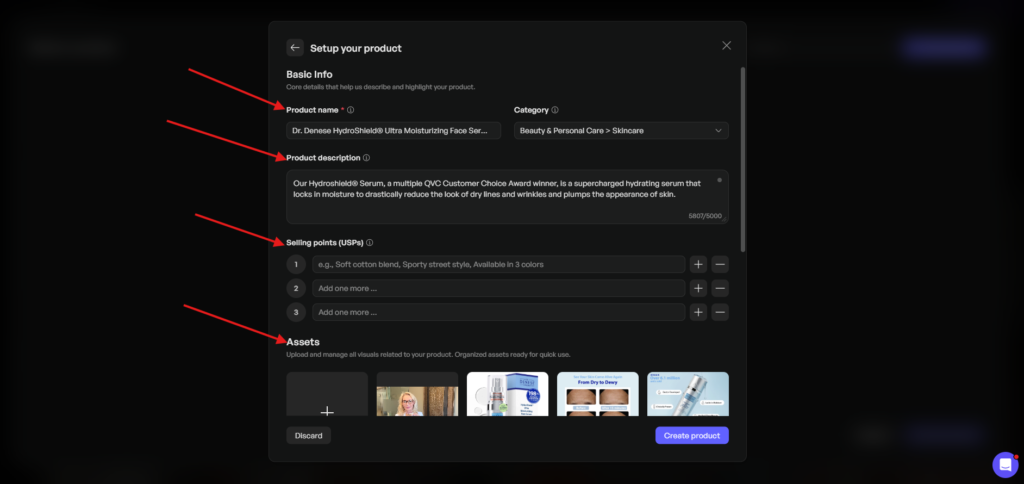This screenshot has height=484, width=1024.
Task: Delete selling point row 3
Action: point(720,312)
